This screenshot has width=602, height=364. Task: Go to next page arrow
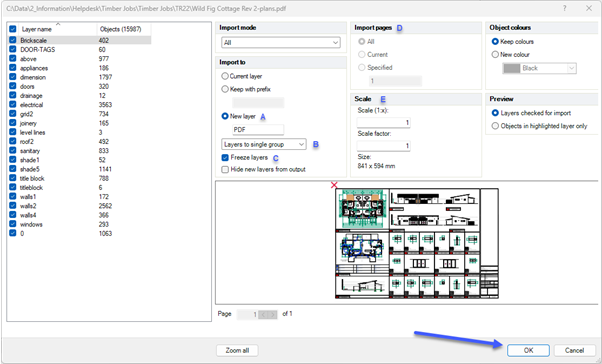273,314
